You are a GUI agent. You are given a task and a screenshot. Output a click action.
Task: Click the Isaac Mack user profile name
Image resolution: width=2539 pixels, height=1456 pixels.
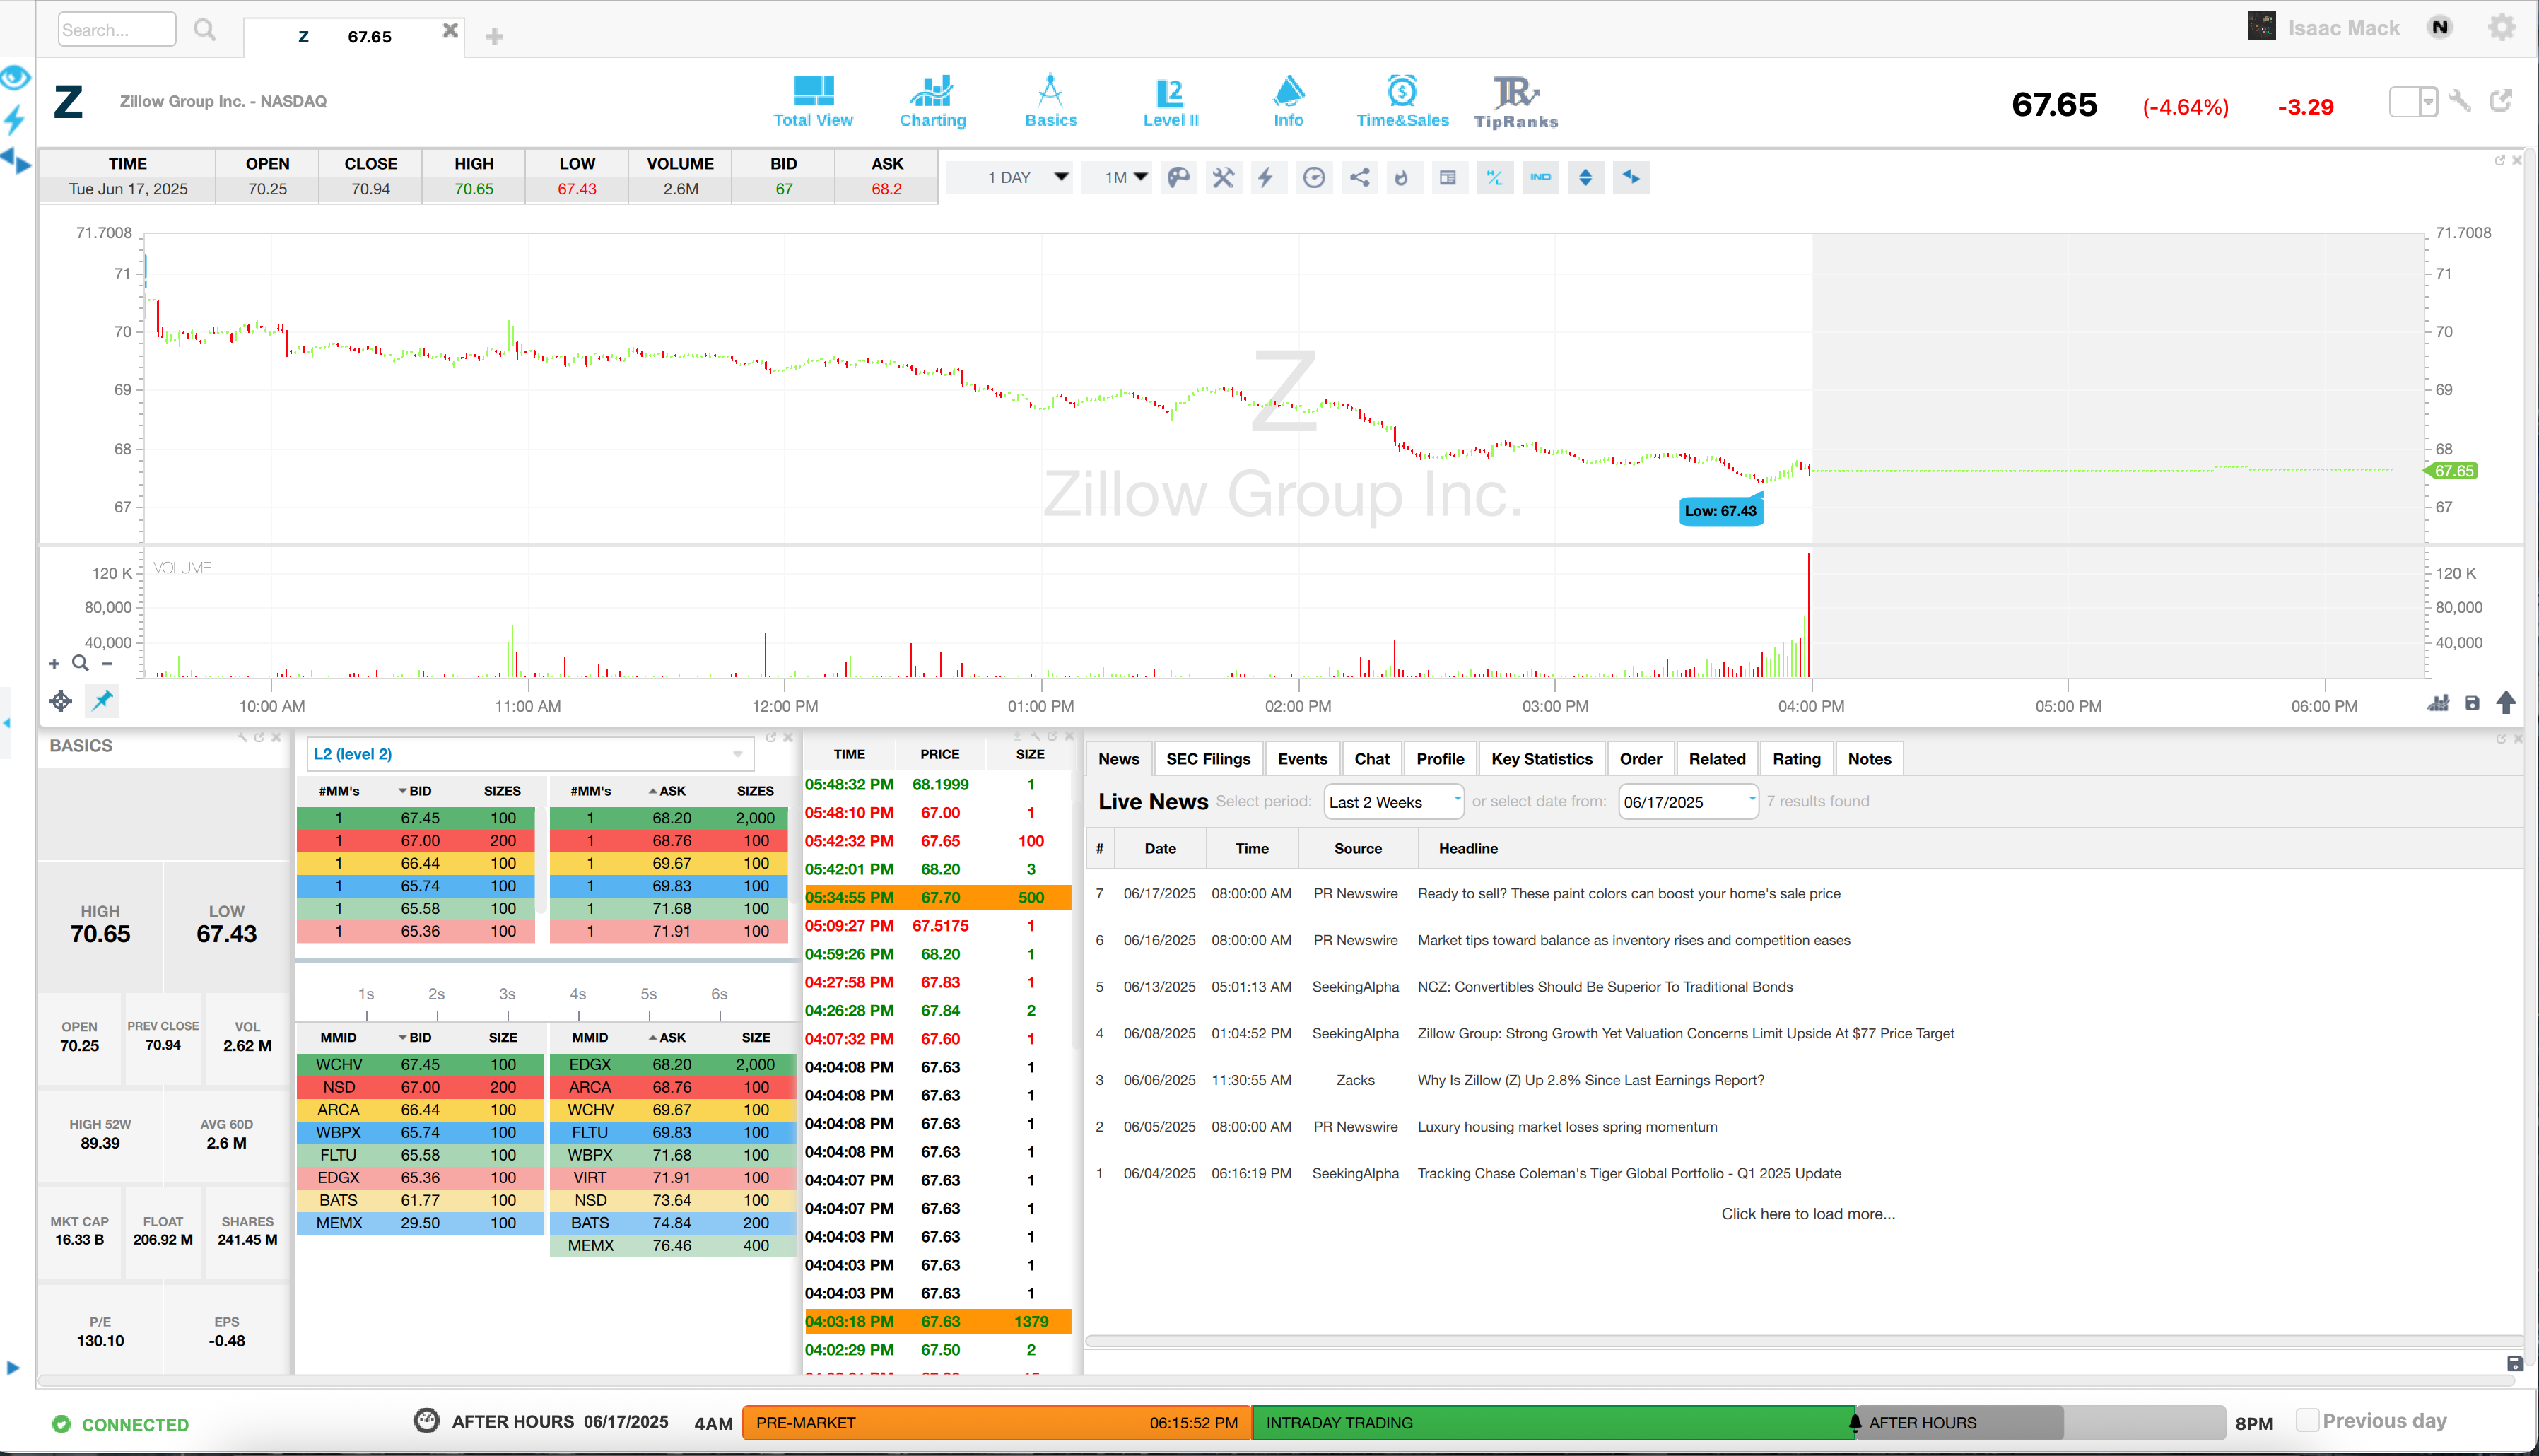pyautogui.click(x=2343, y=28)
